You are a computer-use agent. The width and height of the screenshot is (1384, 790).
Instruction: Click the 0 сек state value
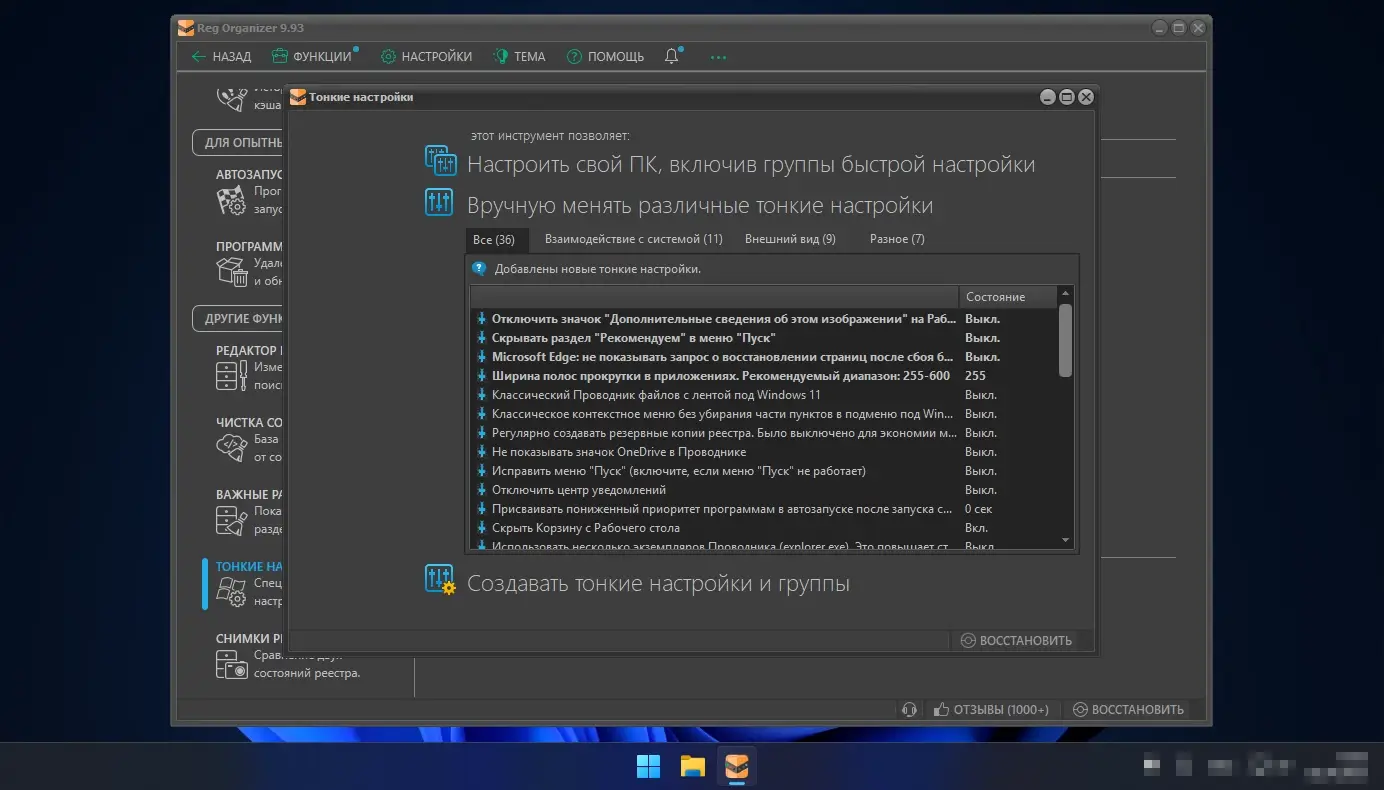978,509
